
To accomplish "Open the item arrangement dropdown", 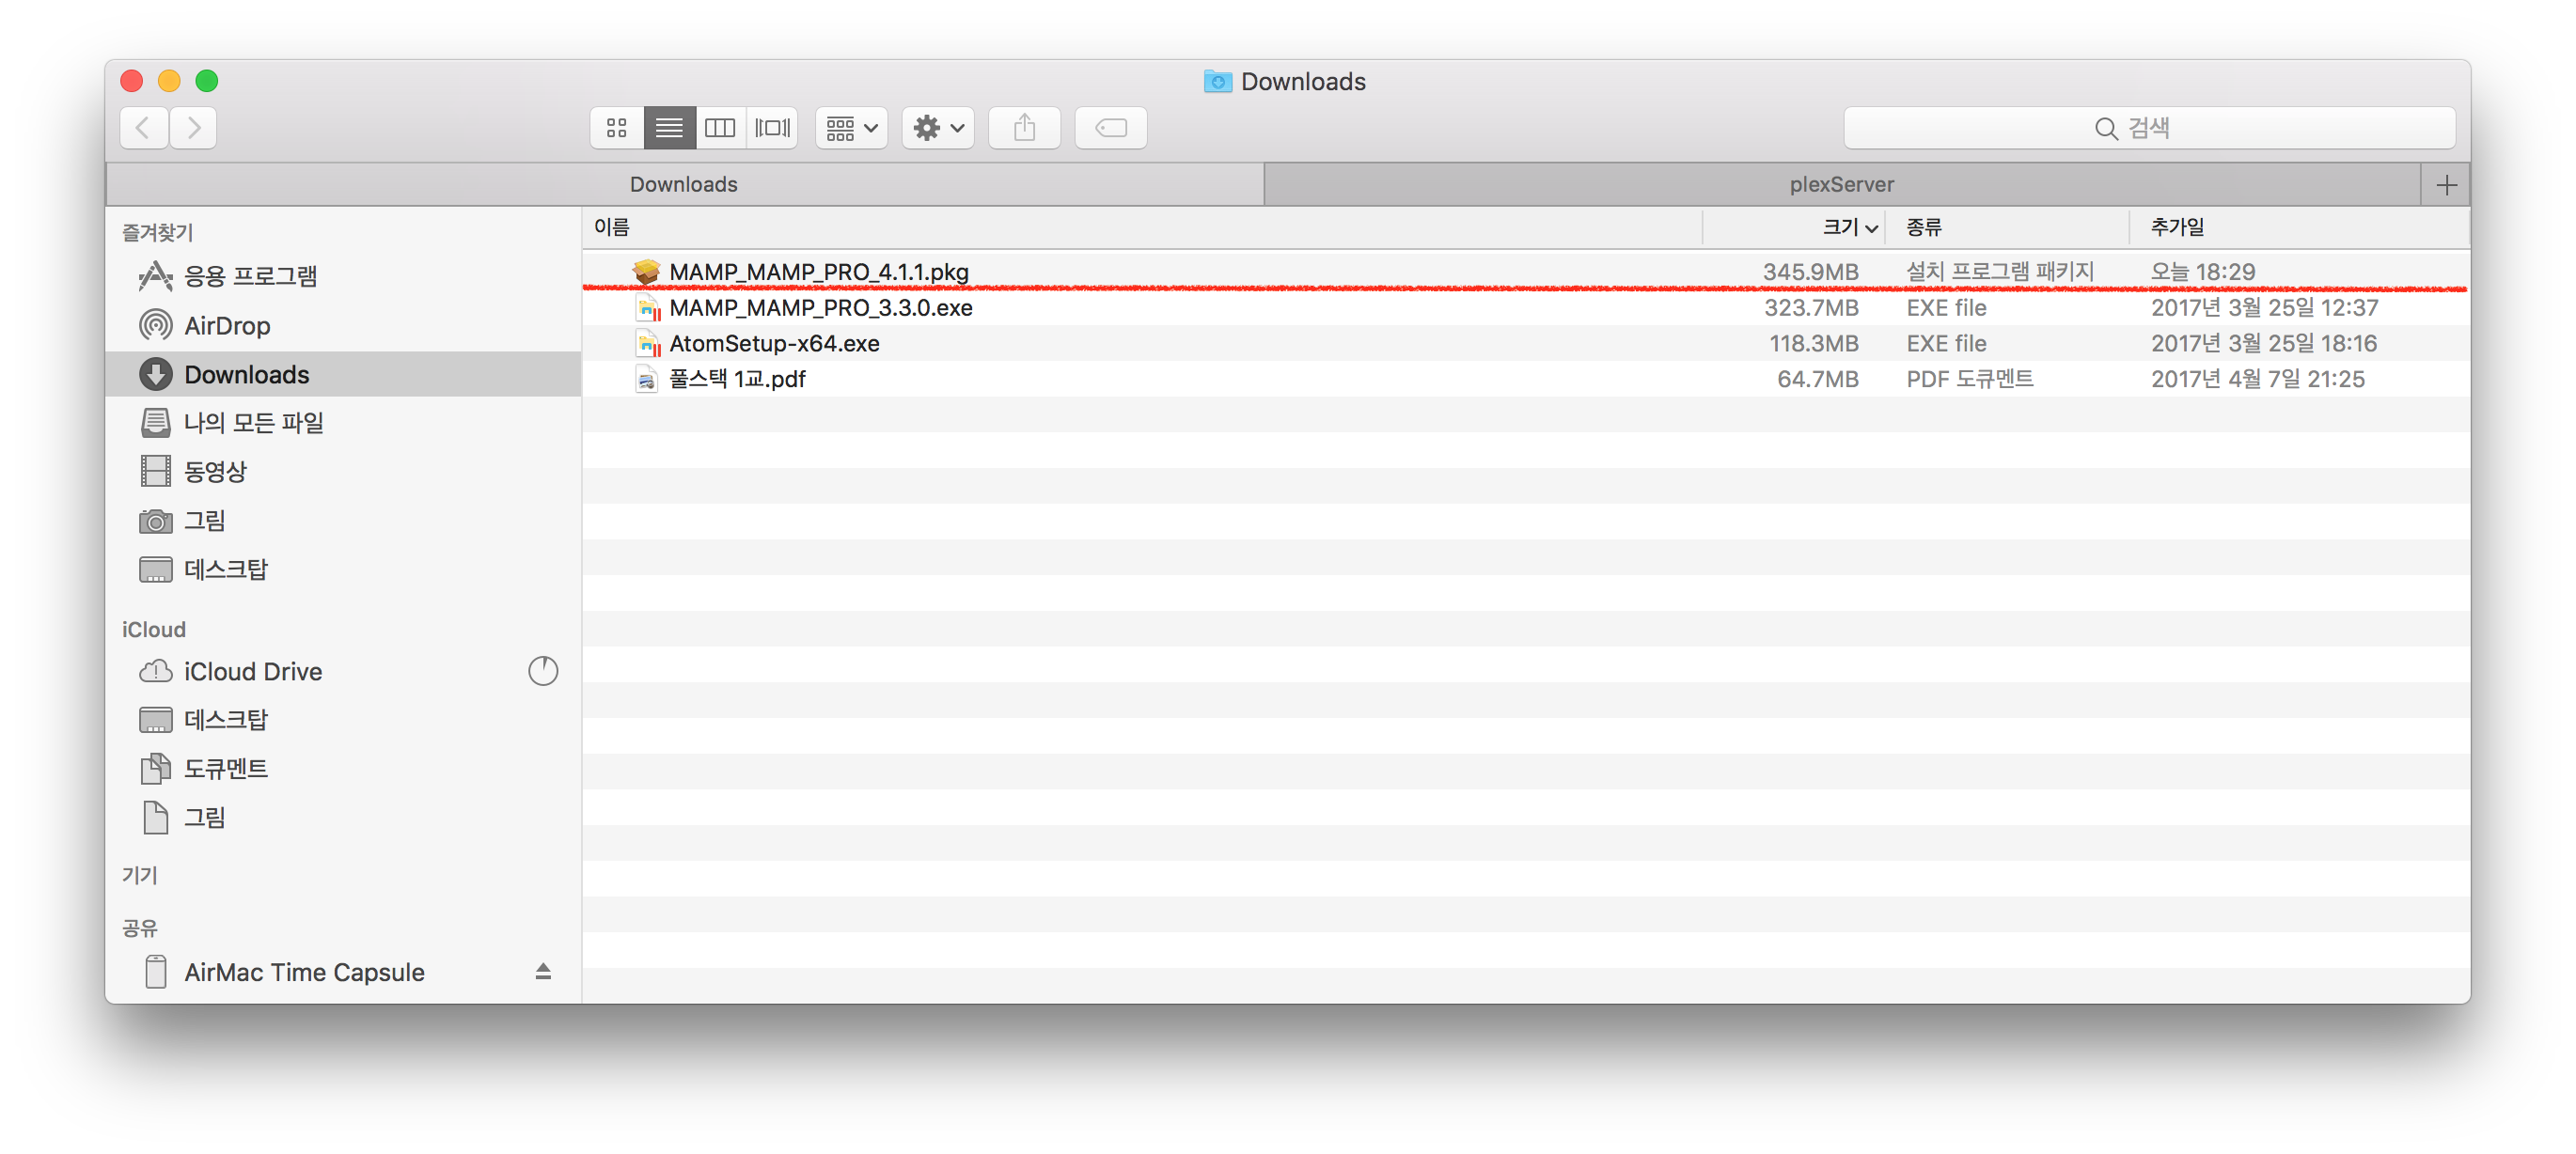I will click(851, 128).
